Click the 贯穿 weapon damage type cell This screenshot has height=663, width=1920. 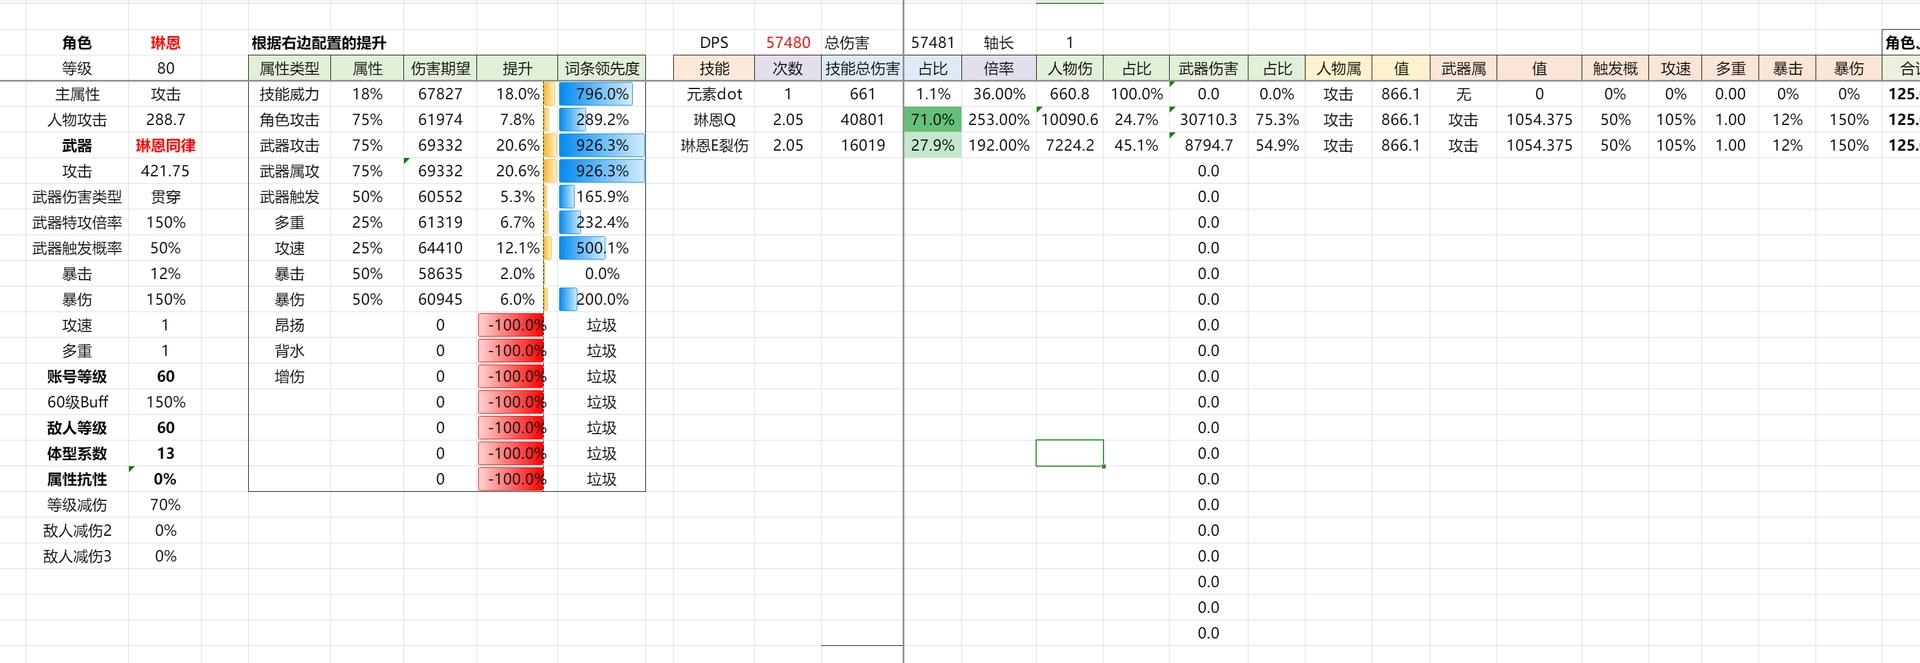click(x=165, y=198)
